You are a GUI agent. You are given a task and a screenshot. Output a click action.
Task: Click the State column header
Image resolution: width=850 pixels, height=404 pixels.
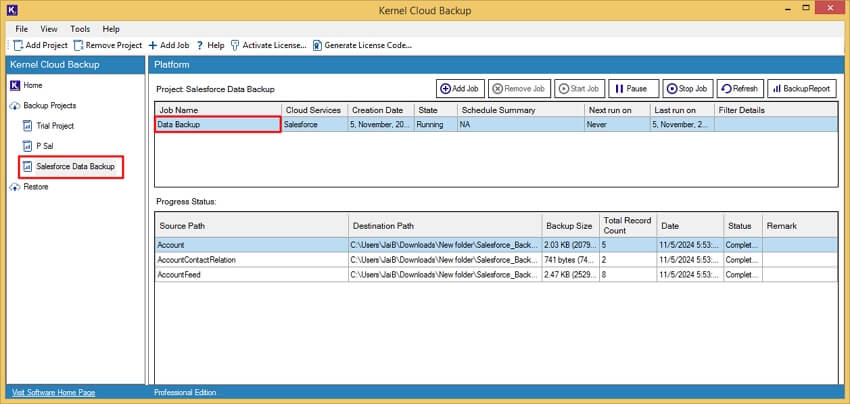click(x=436, y=110)
